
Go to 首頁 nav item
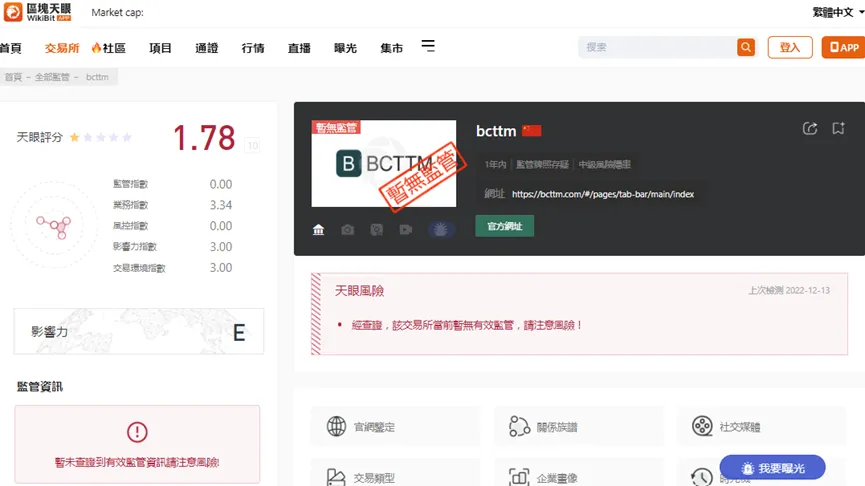10,48
